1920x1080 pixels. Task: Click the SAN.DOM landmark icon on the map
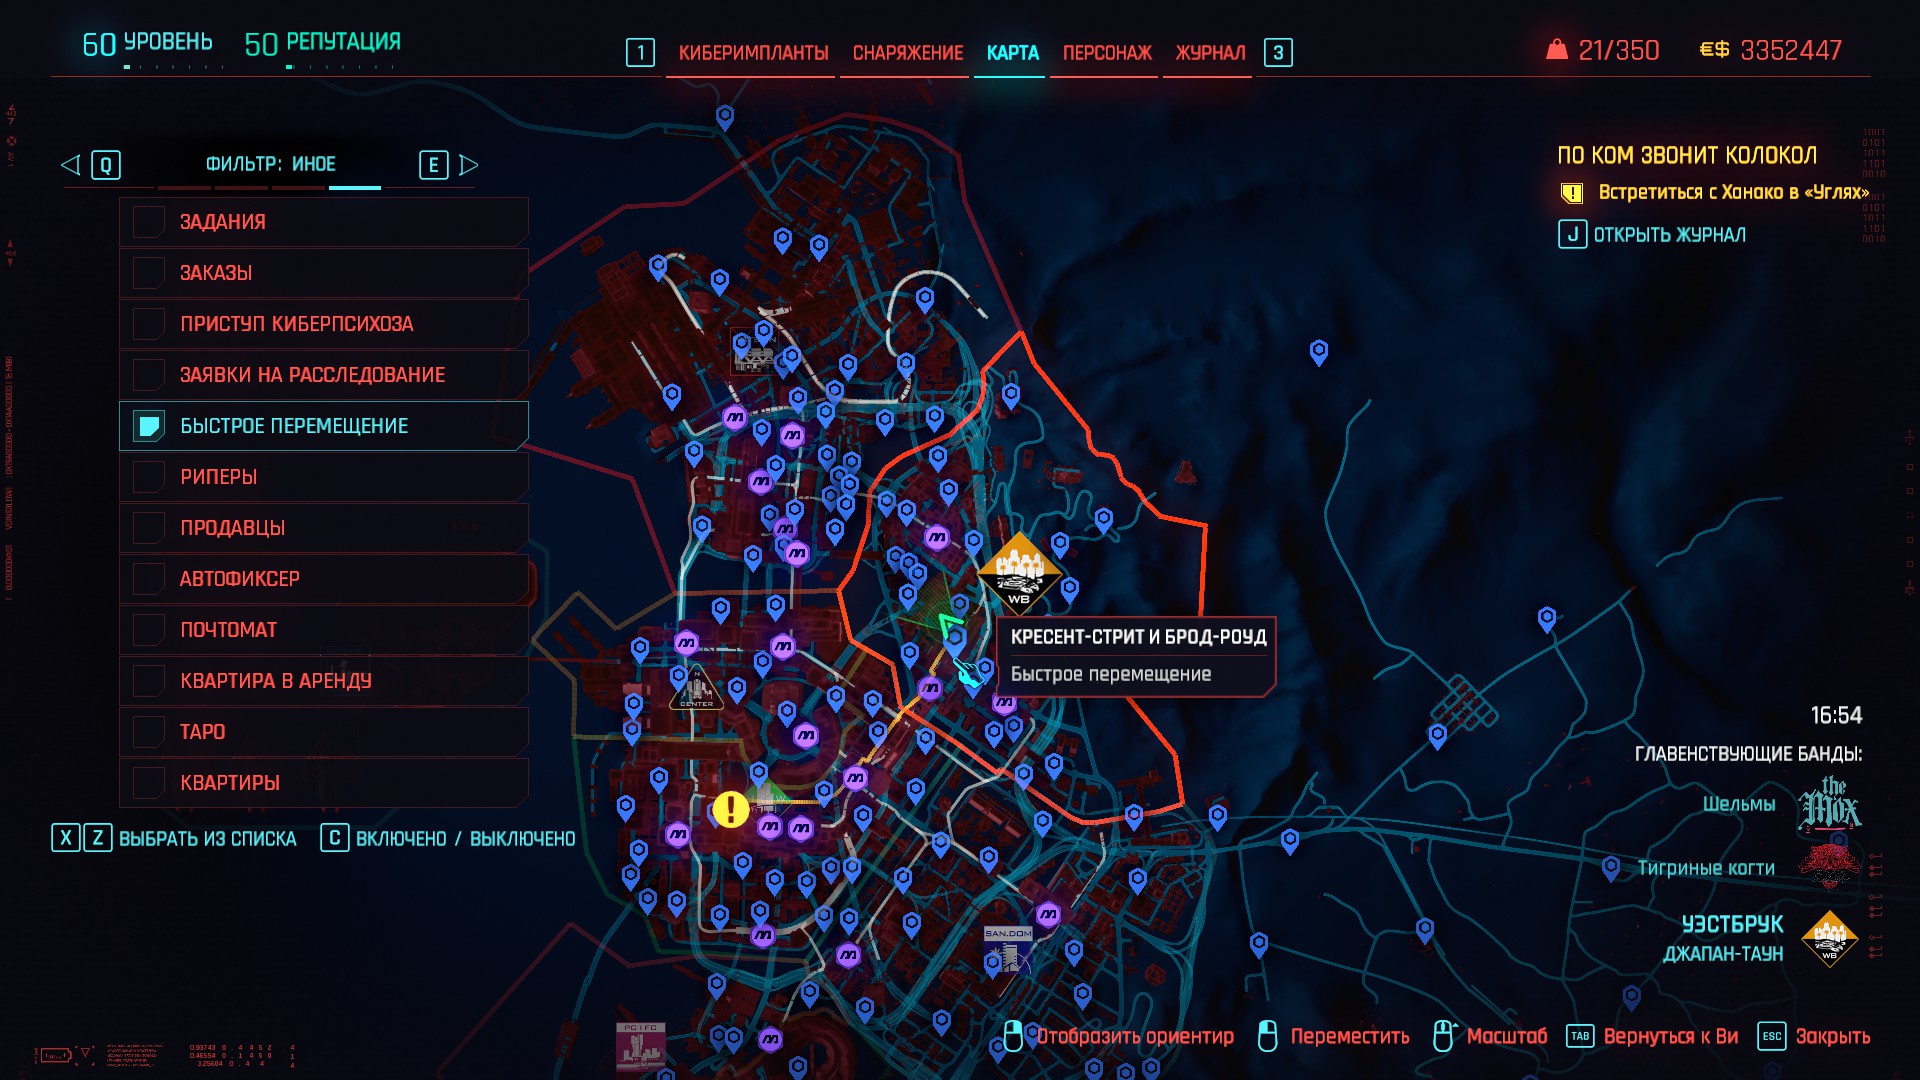(1008, 949)
